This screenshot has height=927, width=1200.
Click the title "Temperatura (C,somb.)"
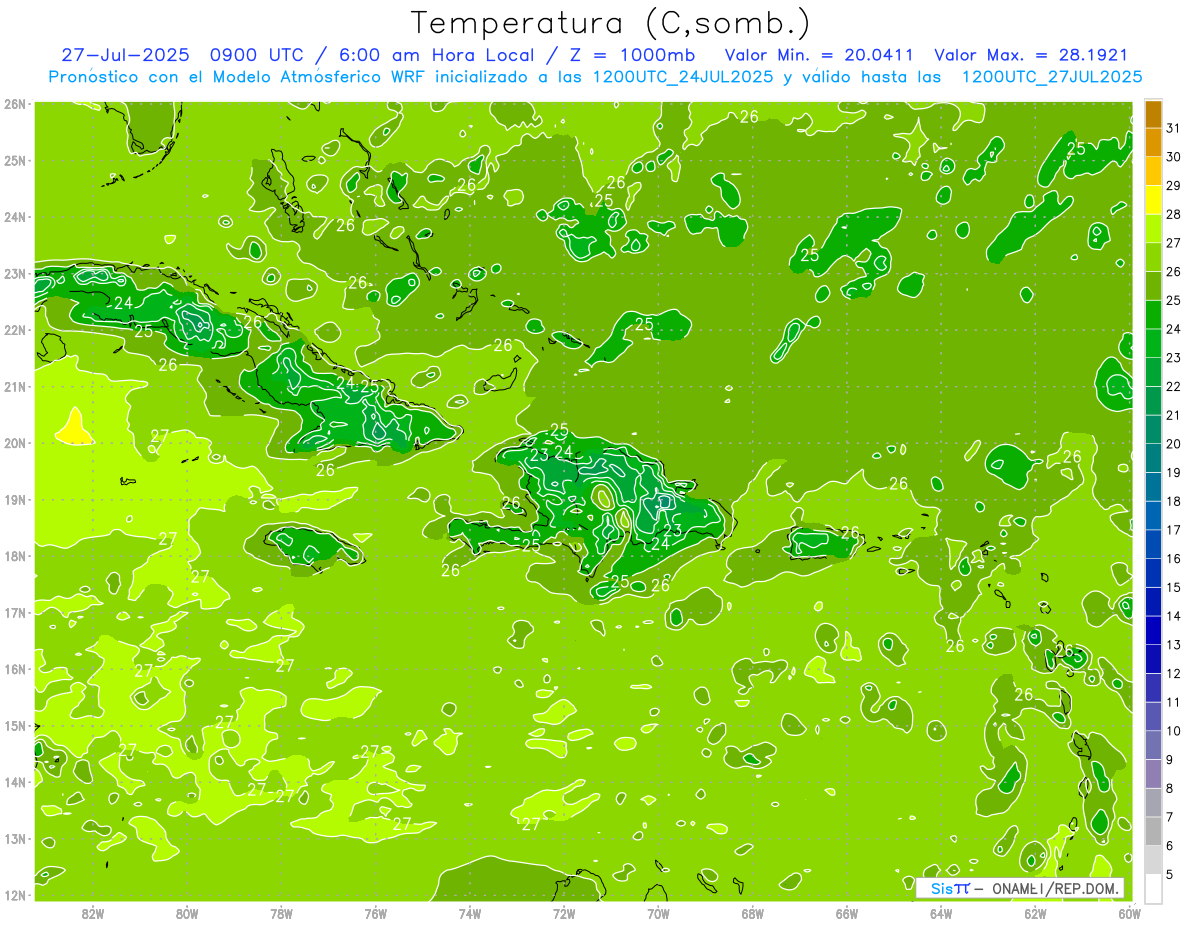tap(610, 24)
